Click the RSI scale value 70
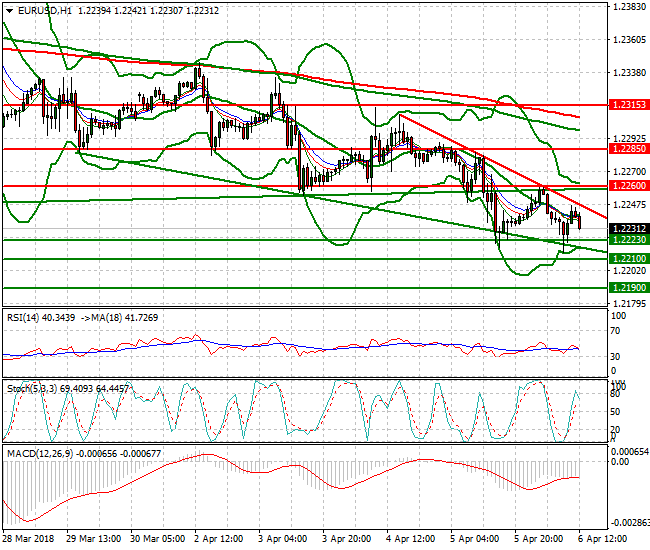This screenshot has height=550, width=650. tap(616, 331)
